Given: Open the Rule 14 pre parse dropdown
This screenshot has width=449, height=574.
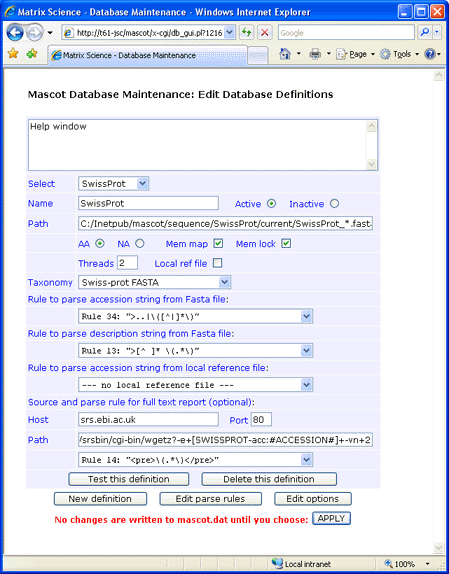Looking at the screenshot, I should click(195, 460).
